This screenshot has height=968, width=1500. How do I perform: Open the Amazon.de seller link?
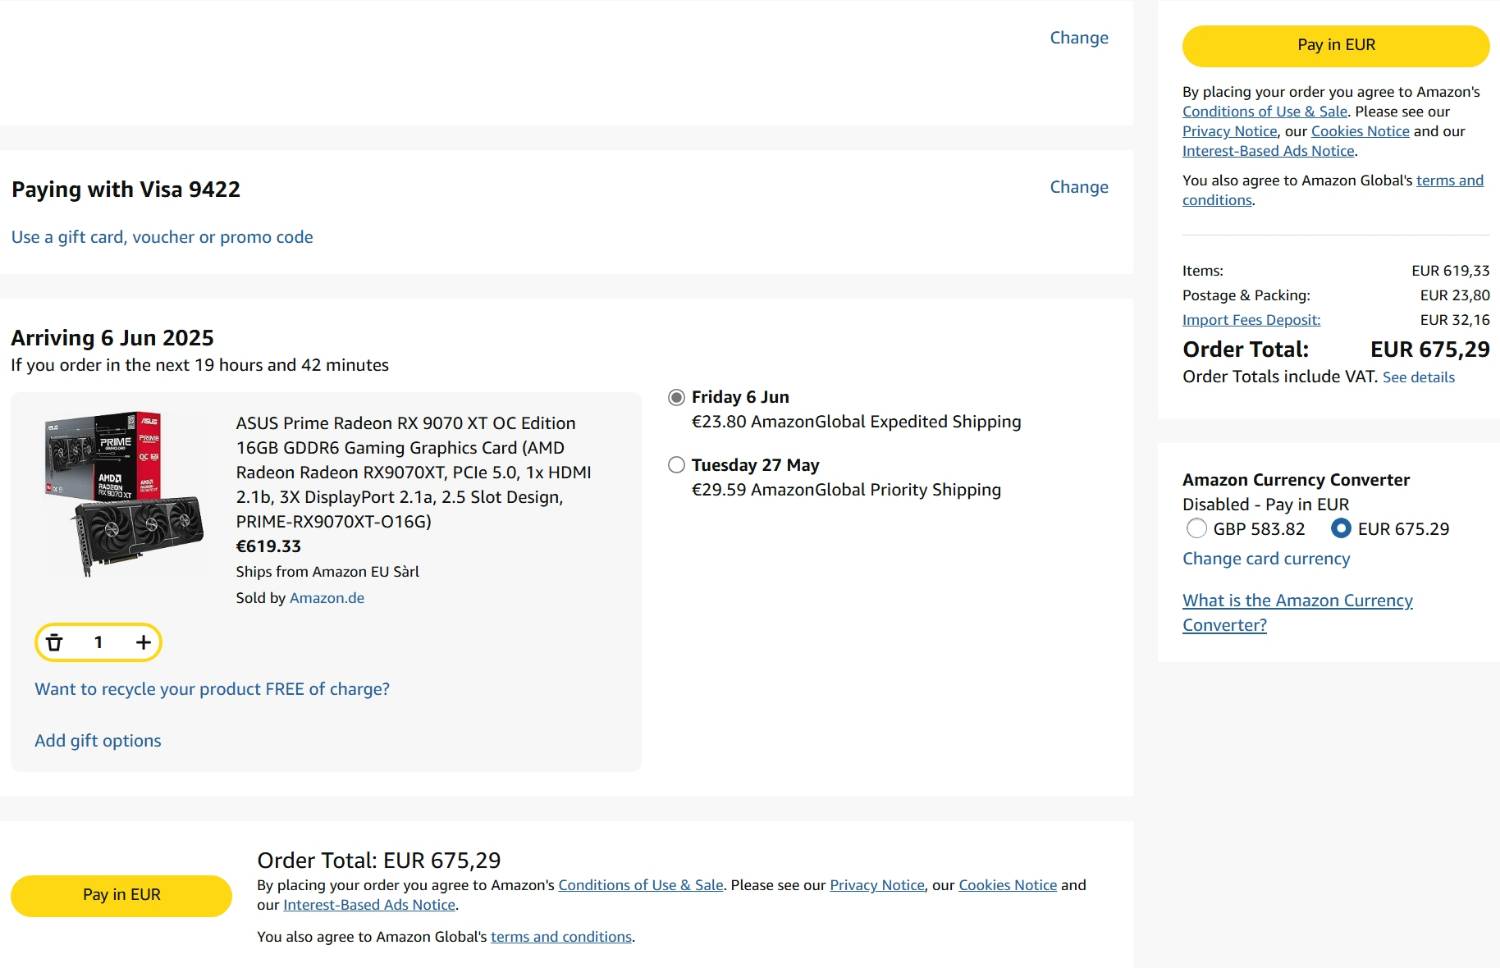pyautogui.click(x=327, y=598)
